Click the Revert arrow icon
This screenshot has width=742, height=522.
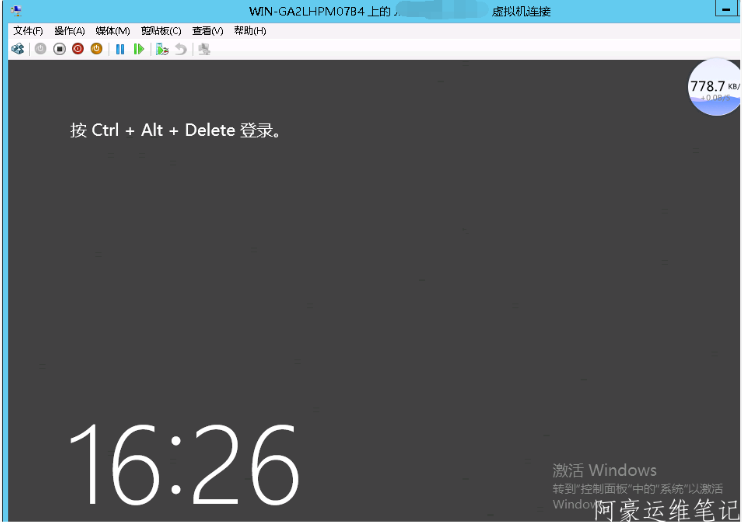[181, 48]
